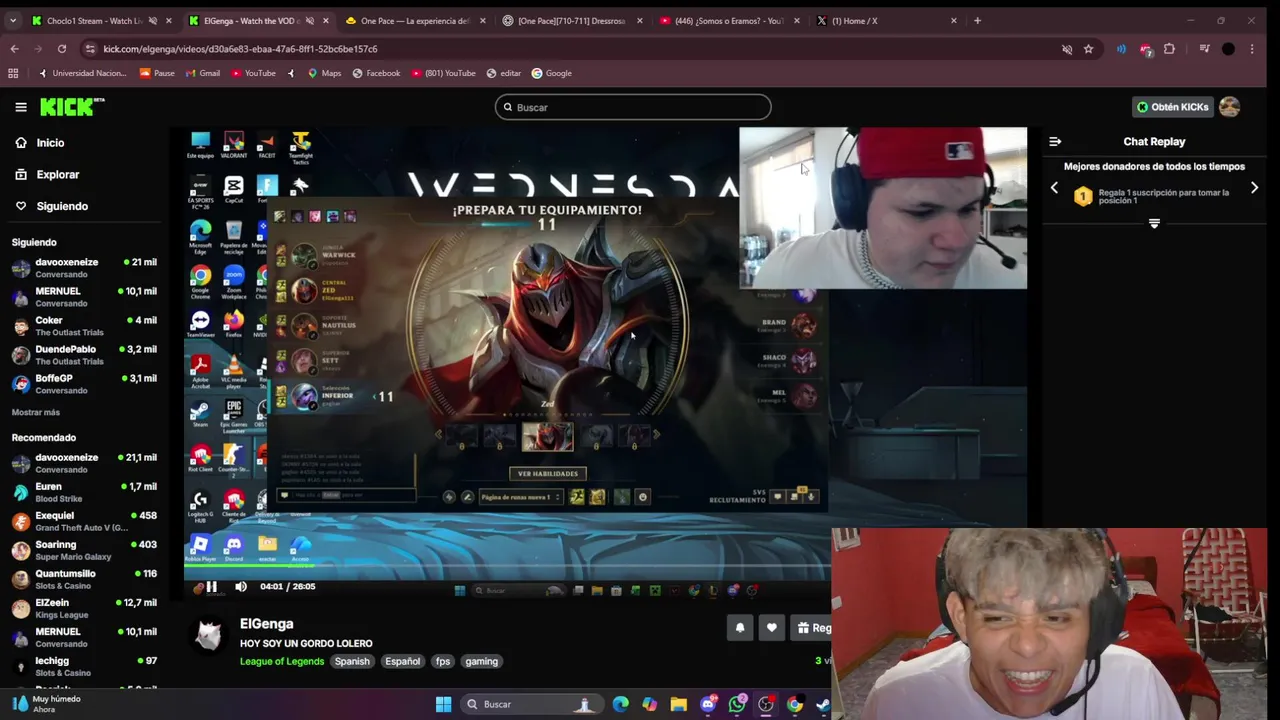Open the bookmarks bar apps grid

(13, 73)
